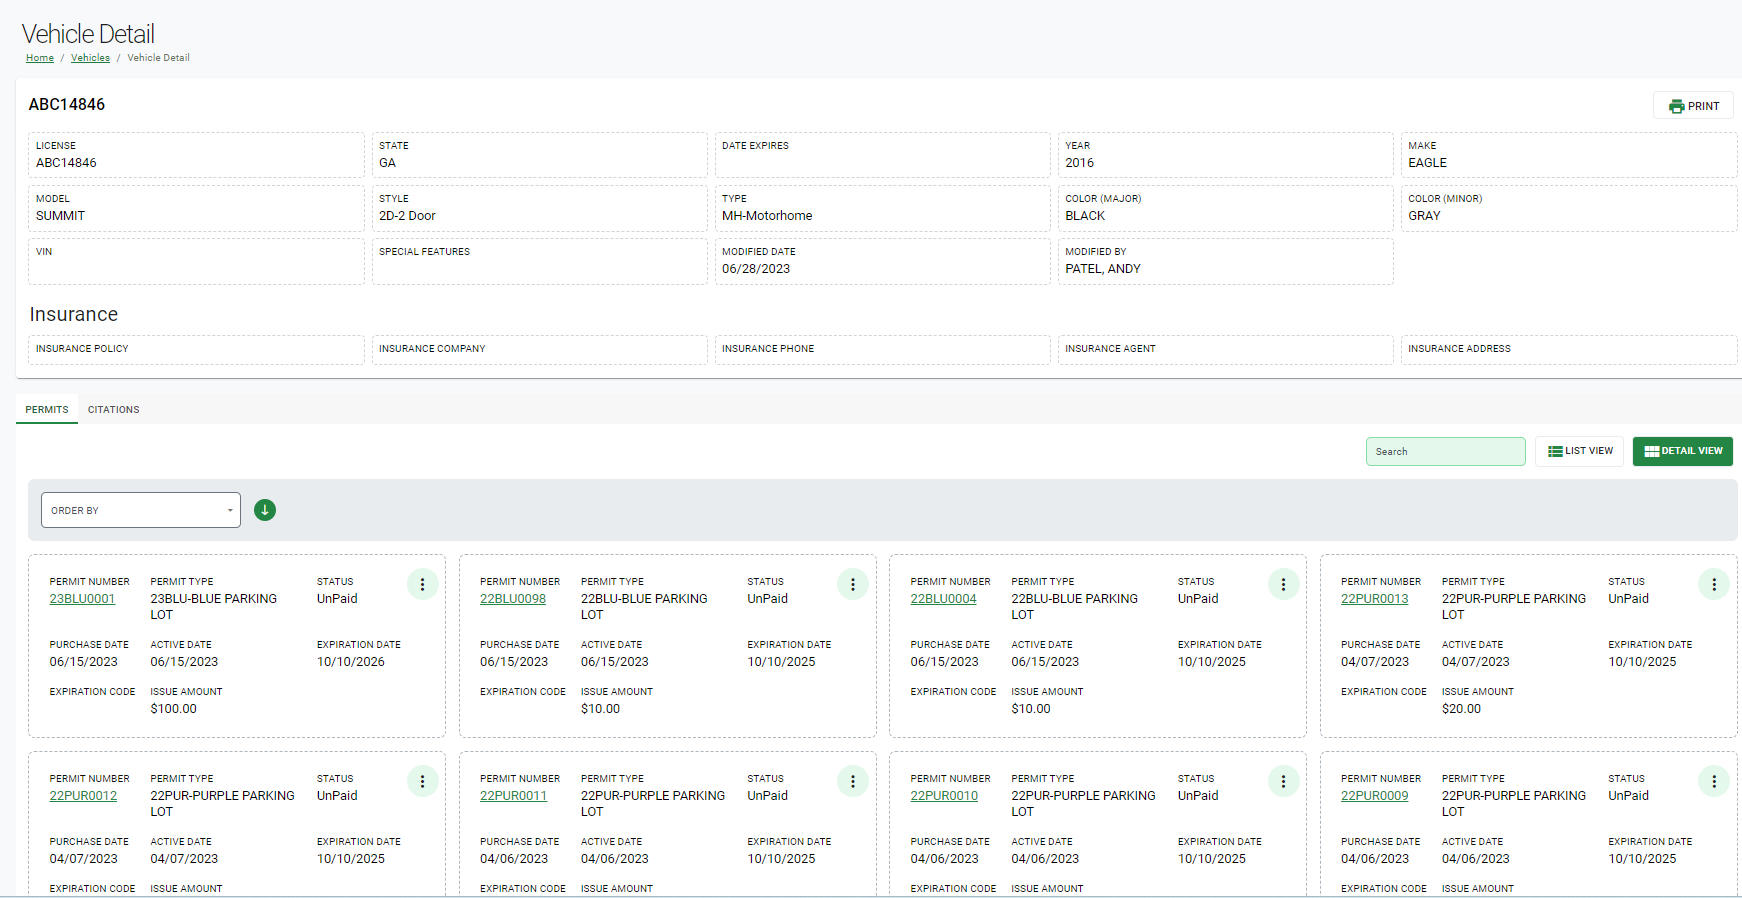The image size is (1742, 898).
Task: Click the Modified By value PATEL, ANDY
Action: point(1103,269)
